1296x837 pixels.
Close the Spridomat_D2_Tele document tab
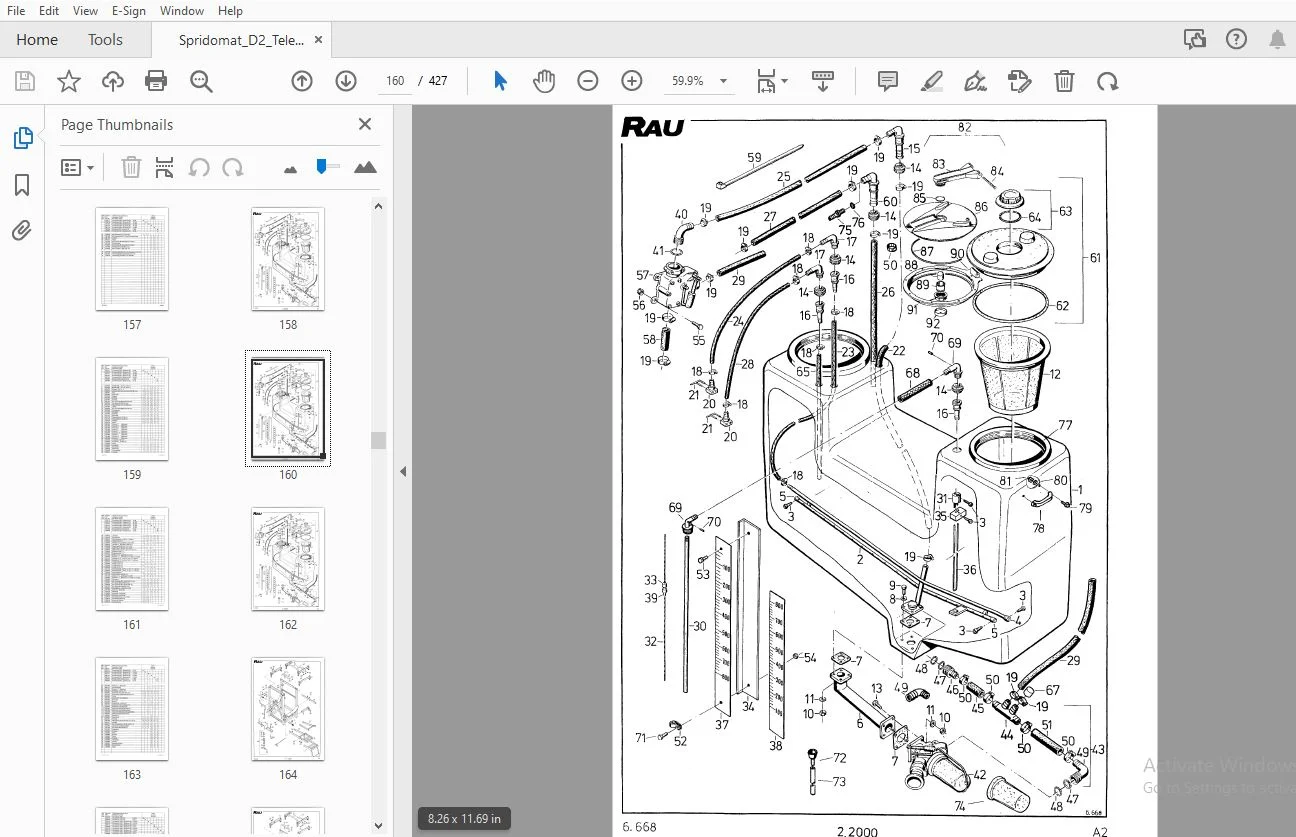point(318,40)
